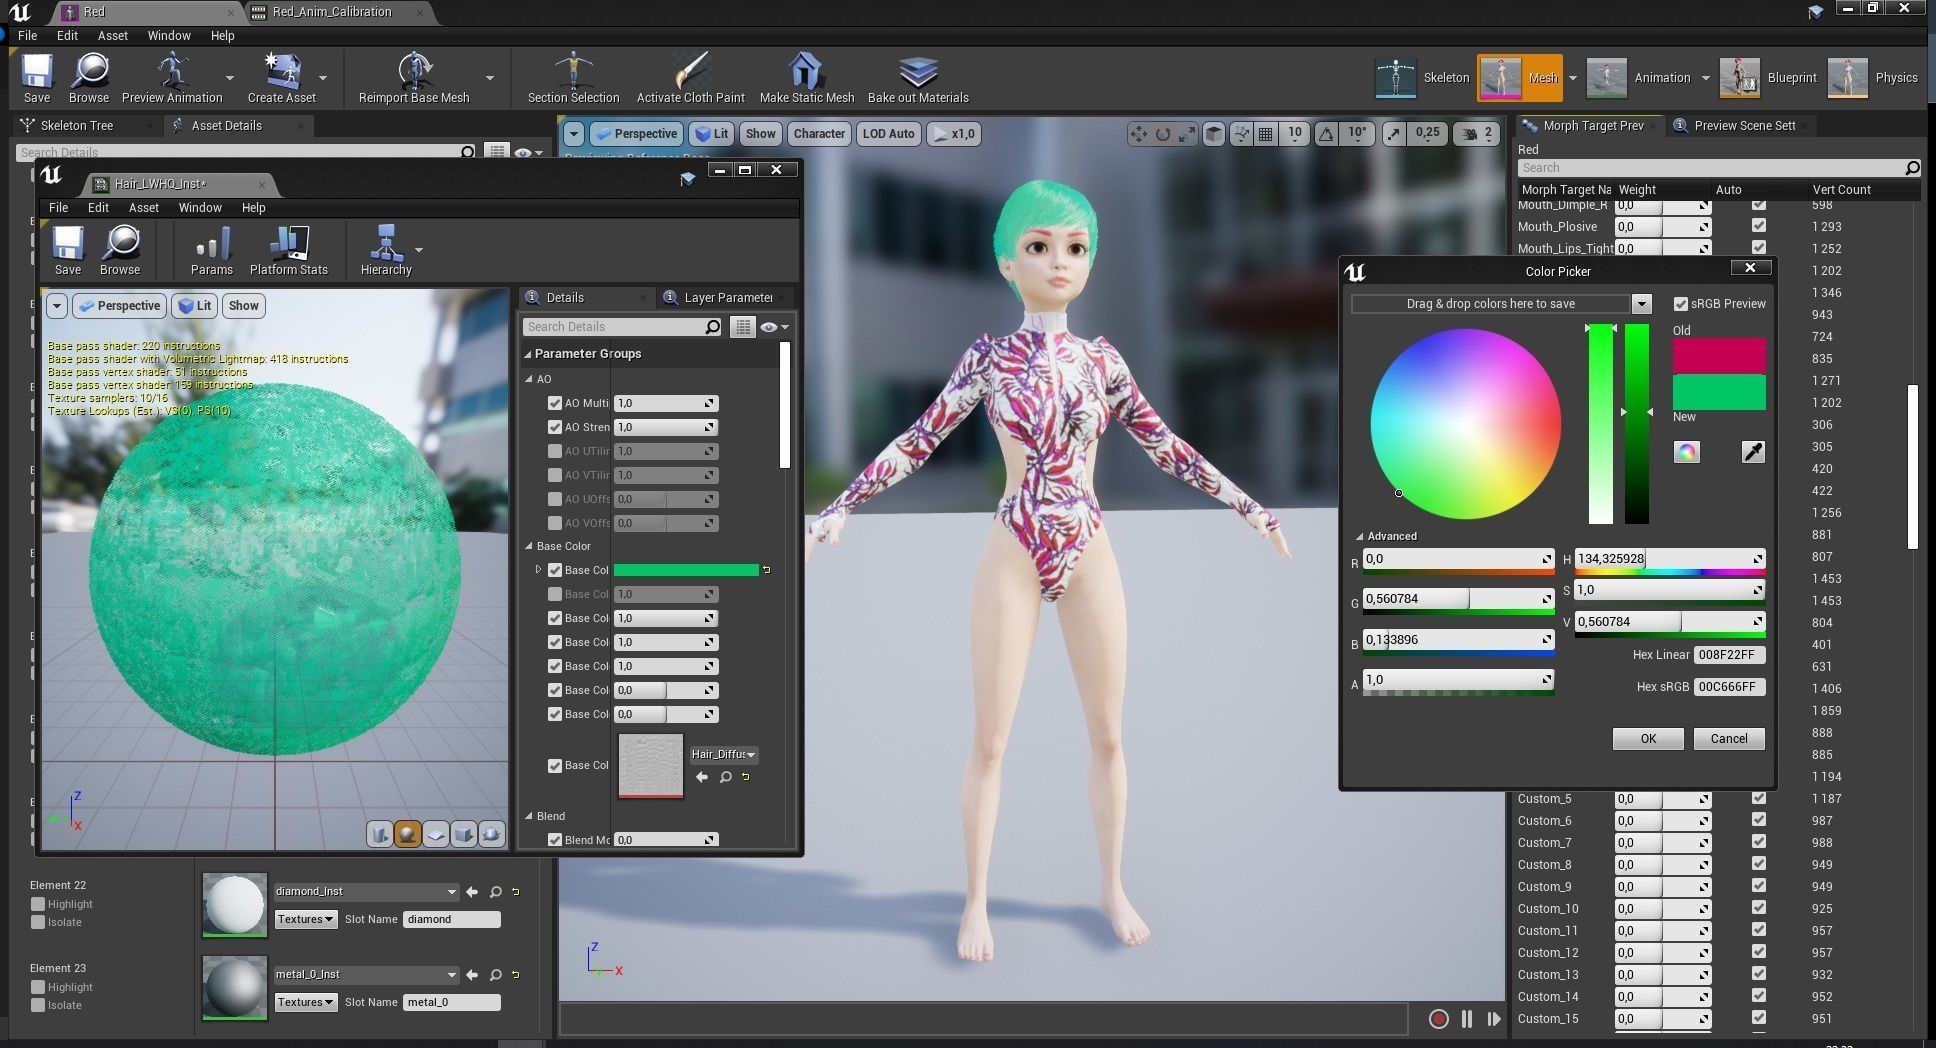Open Preview Animation tool
This screenshot has height=1048, width=1936.
click(172, 78)
